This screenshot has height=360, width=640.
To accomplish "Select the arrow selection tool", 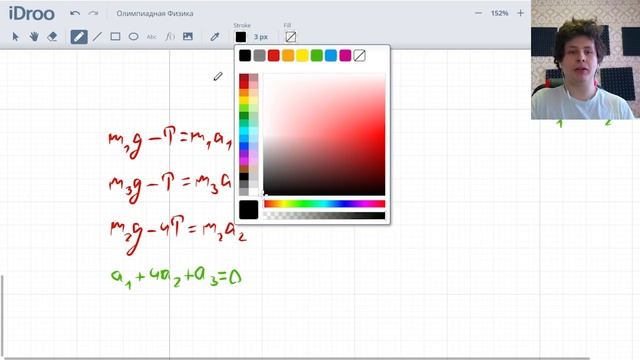I will pos(16,37).
